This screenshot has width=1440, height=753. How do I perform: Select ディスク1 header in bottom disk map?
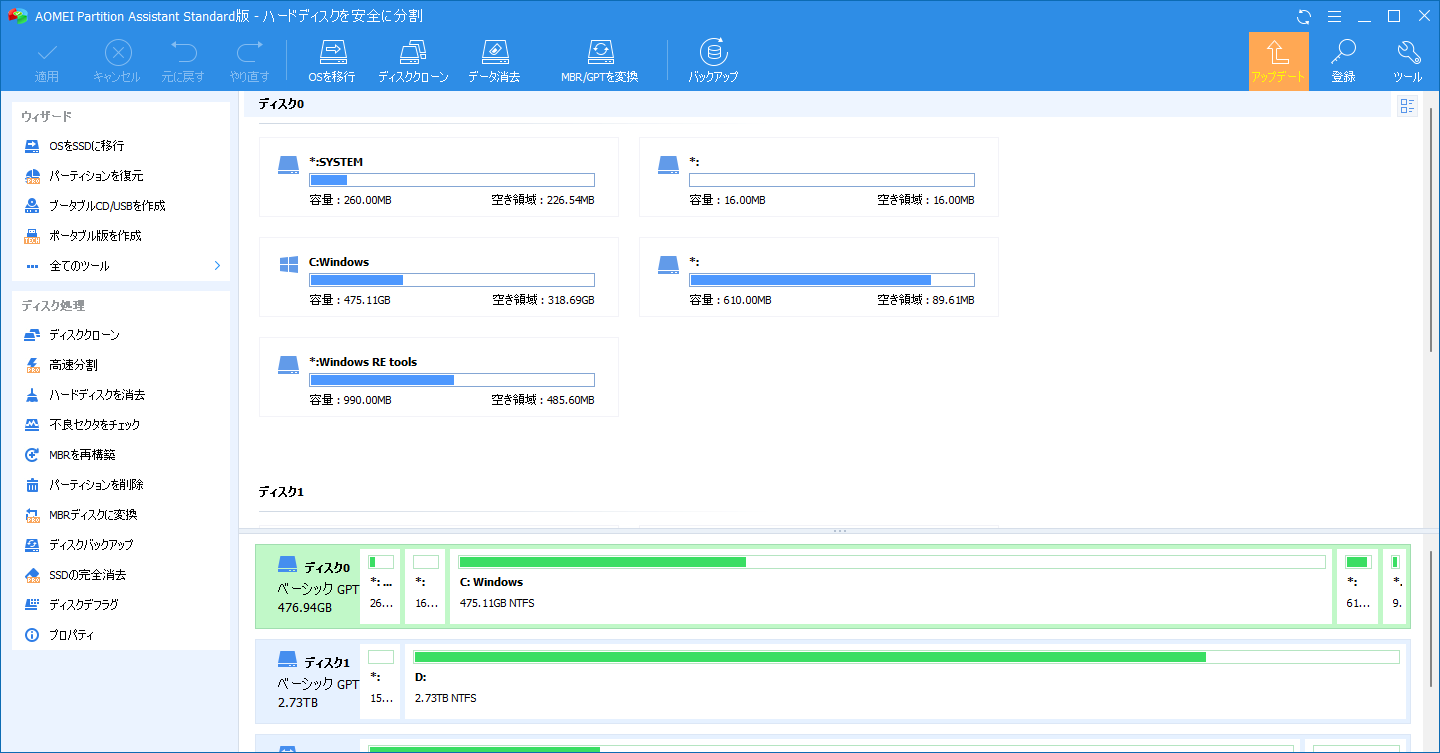point(308,682)
